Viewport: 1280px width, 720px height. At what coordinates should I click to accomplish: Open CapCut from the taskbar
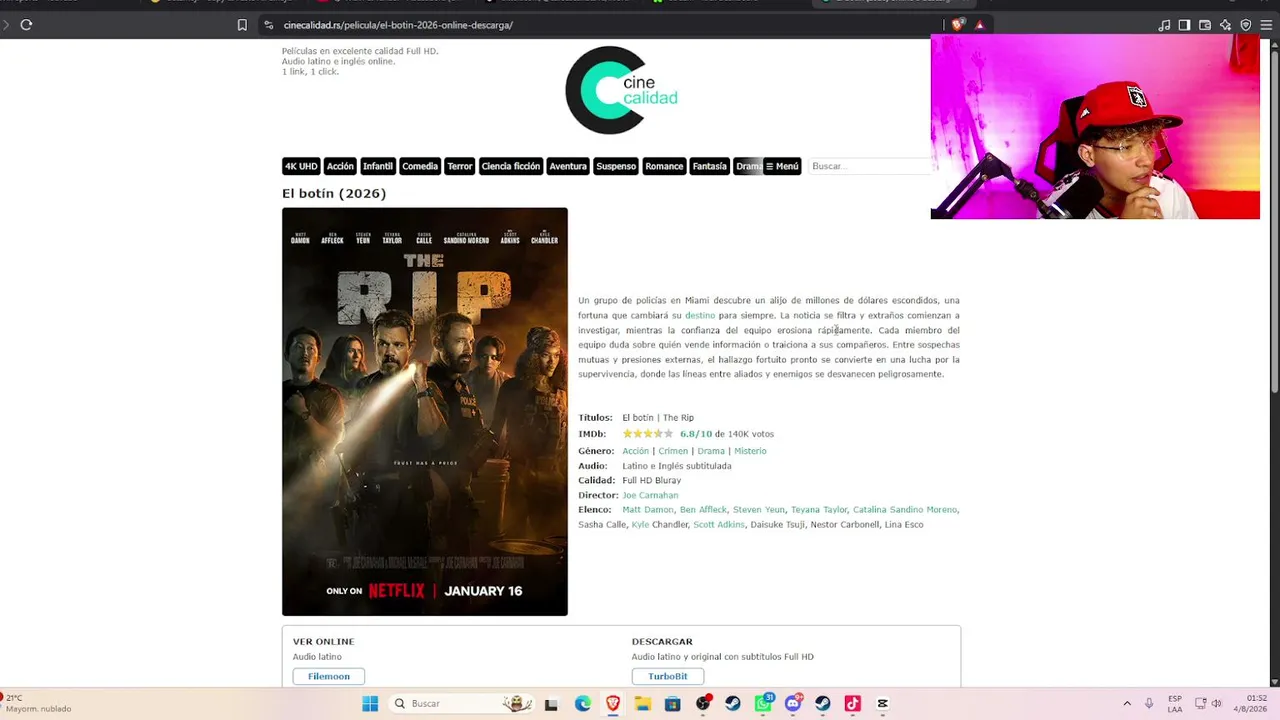point(883,704)
